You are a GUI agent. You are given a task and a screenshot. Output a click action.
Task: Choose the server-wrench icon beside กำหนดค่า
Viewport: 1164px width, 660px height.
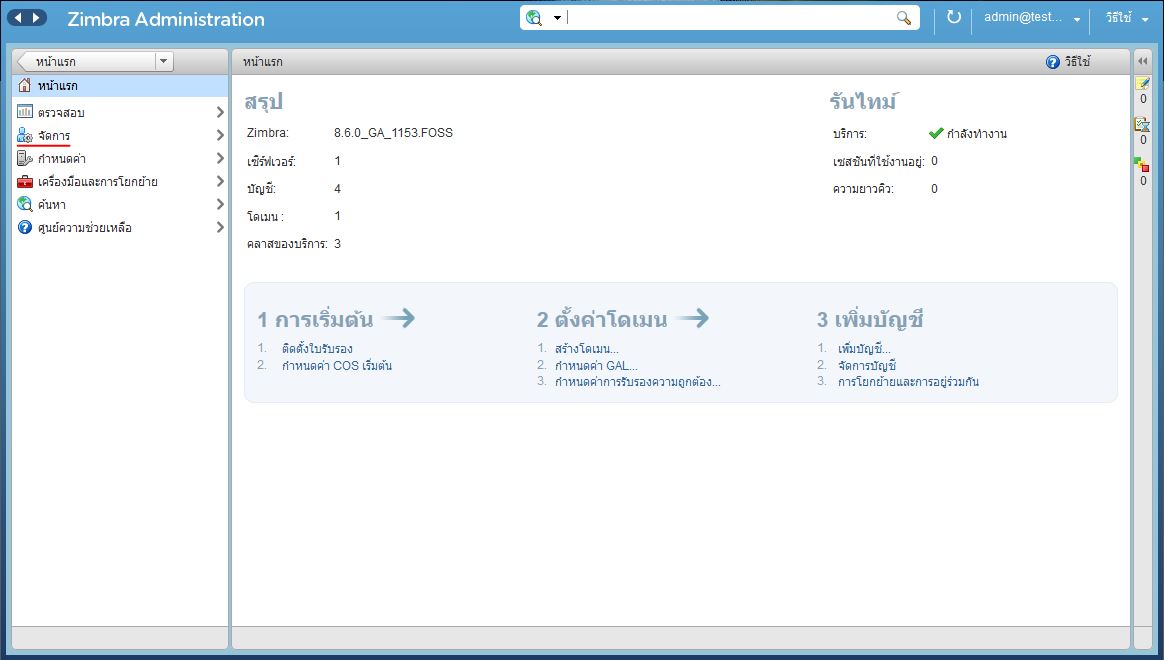coord(24,158)
